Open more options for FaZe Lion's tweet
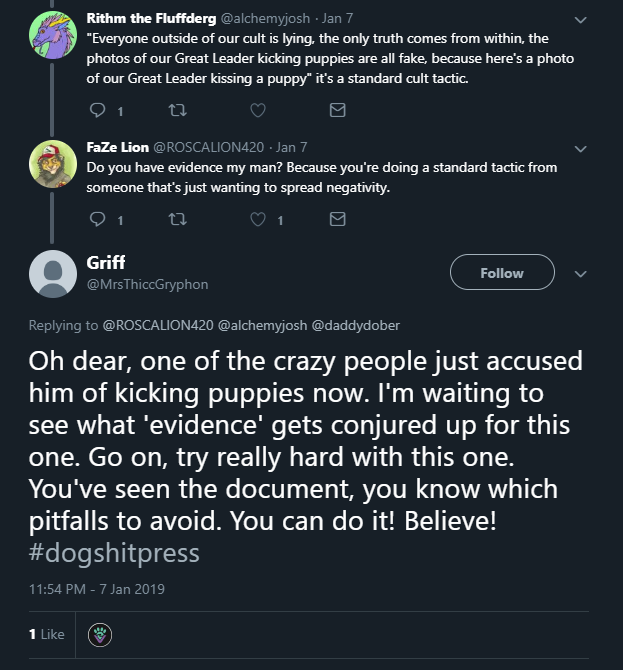The width and height of the screenshot is (623, 670). [x=580, y=149]
